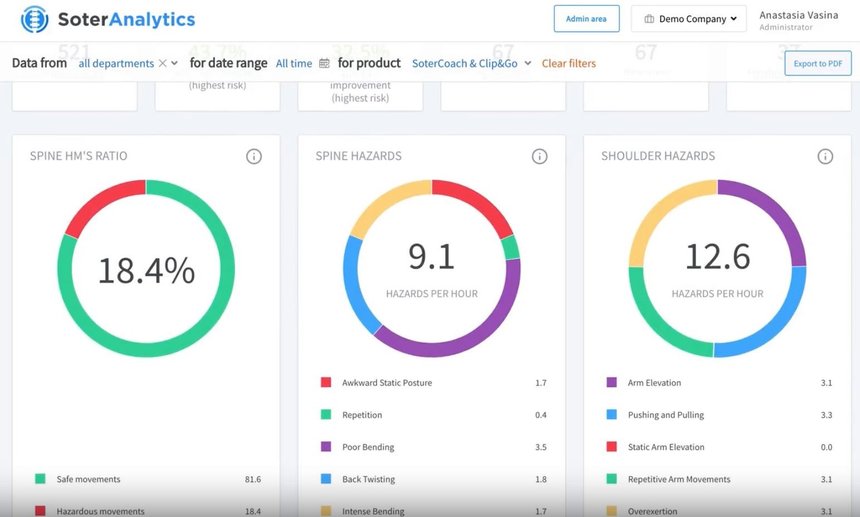860x517 pixels.
Task: Click the Pushing and Pulling value 3.3
Action: click(x=827, y=415)
